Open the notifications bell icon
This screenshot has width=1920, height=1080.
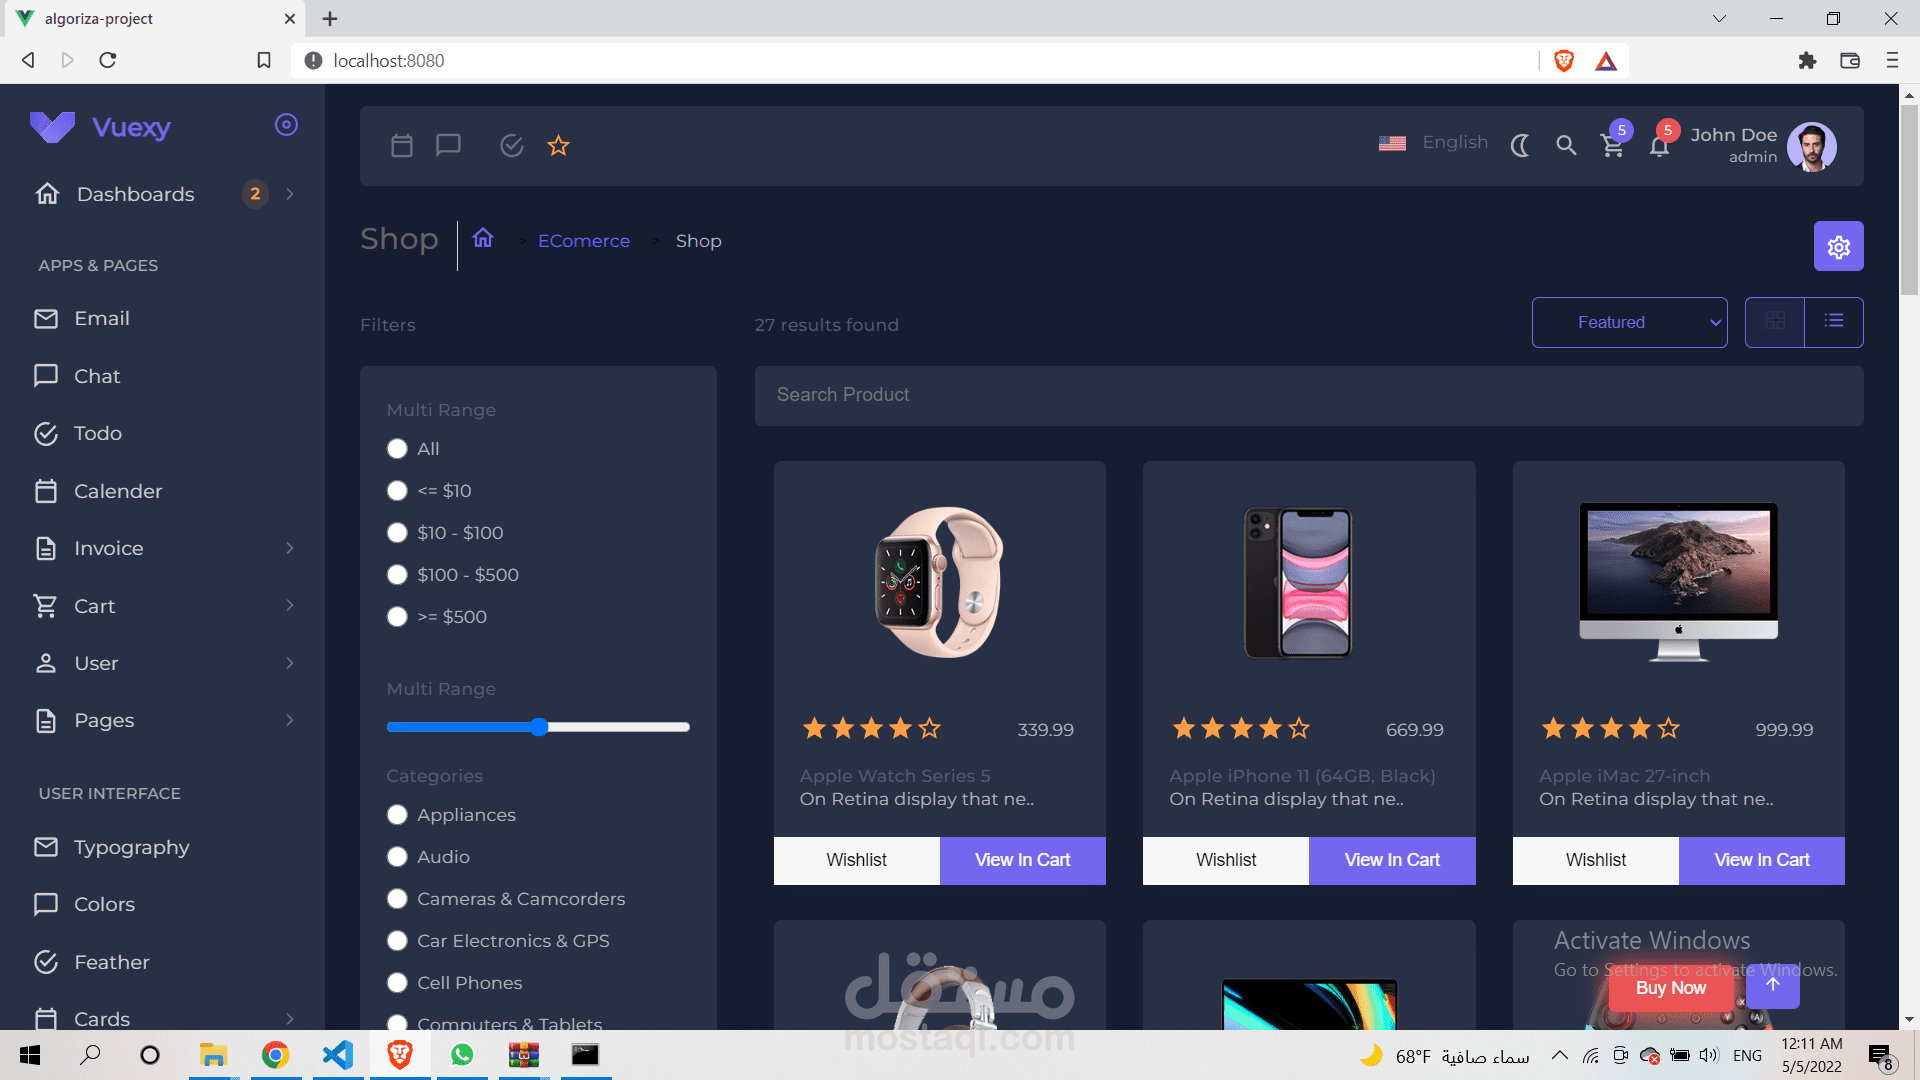1659,147
